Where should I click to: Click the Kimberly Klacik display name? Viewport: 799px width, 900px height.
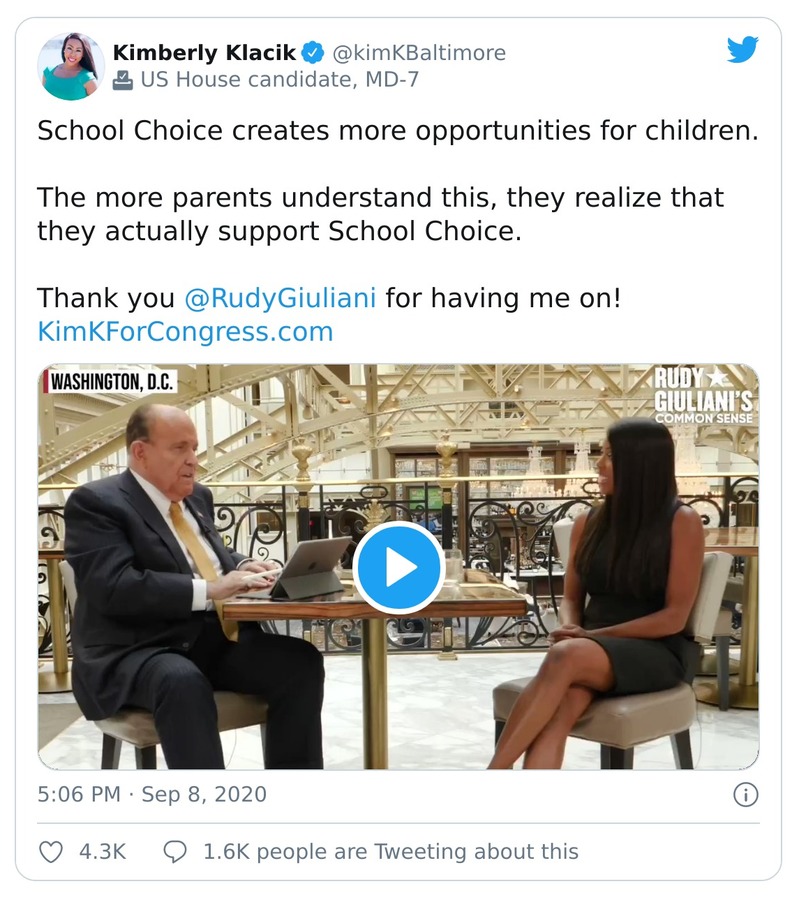[204, 52]
